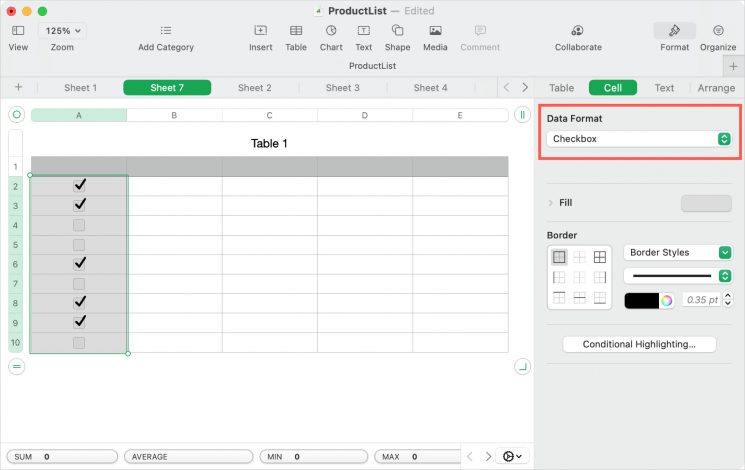Click the SUM status pill

62,457
